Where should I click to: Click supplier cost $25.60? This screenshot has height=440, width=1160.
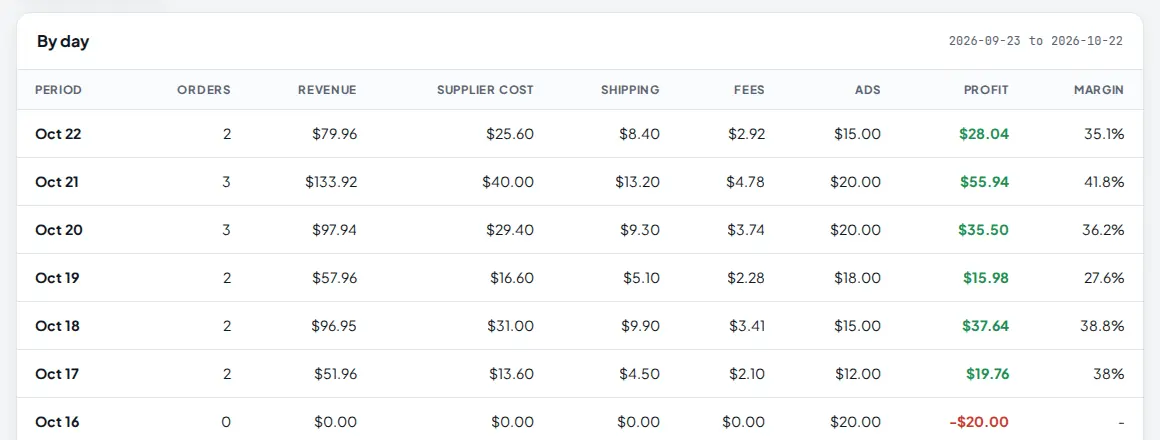pyautogui.click(x=510, y=134)
